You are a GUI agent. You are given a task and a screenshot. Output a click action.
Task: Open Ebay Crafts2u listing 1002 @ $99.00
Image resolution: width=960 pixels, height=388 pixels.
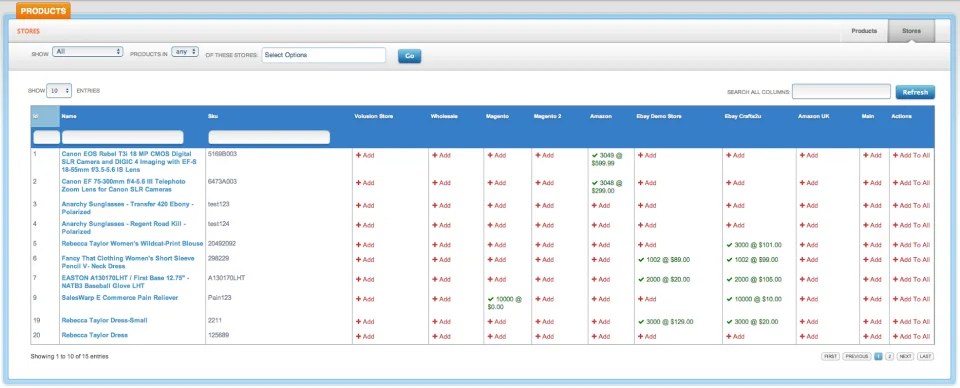click(x=752, y=259)
